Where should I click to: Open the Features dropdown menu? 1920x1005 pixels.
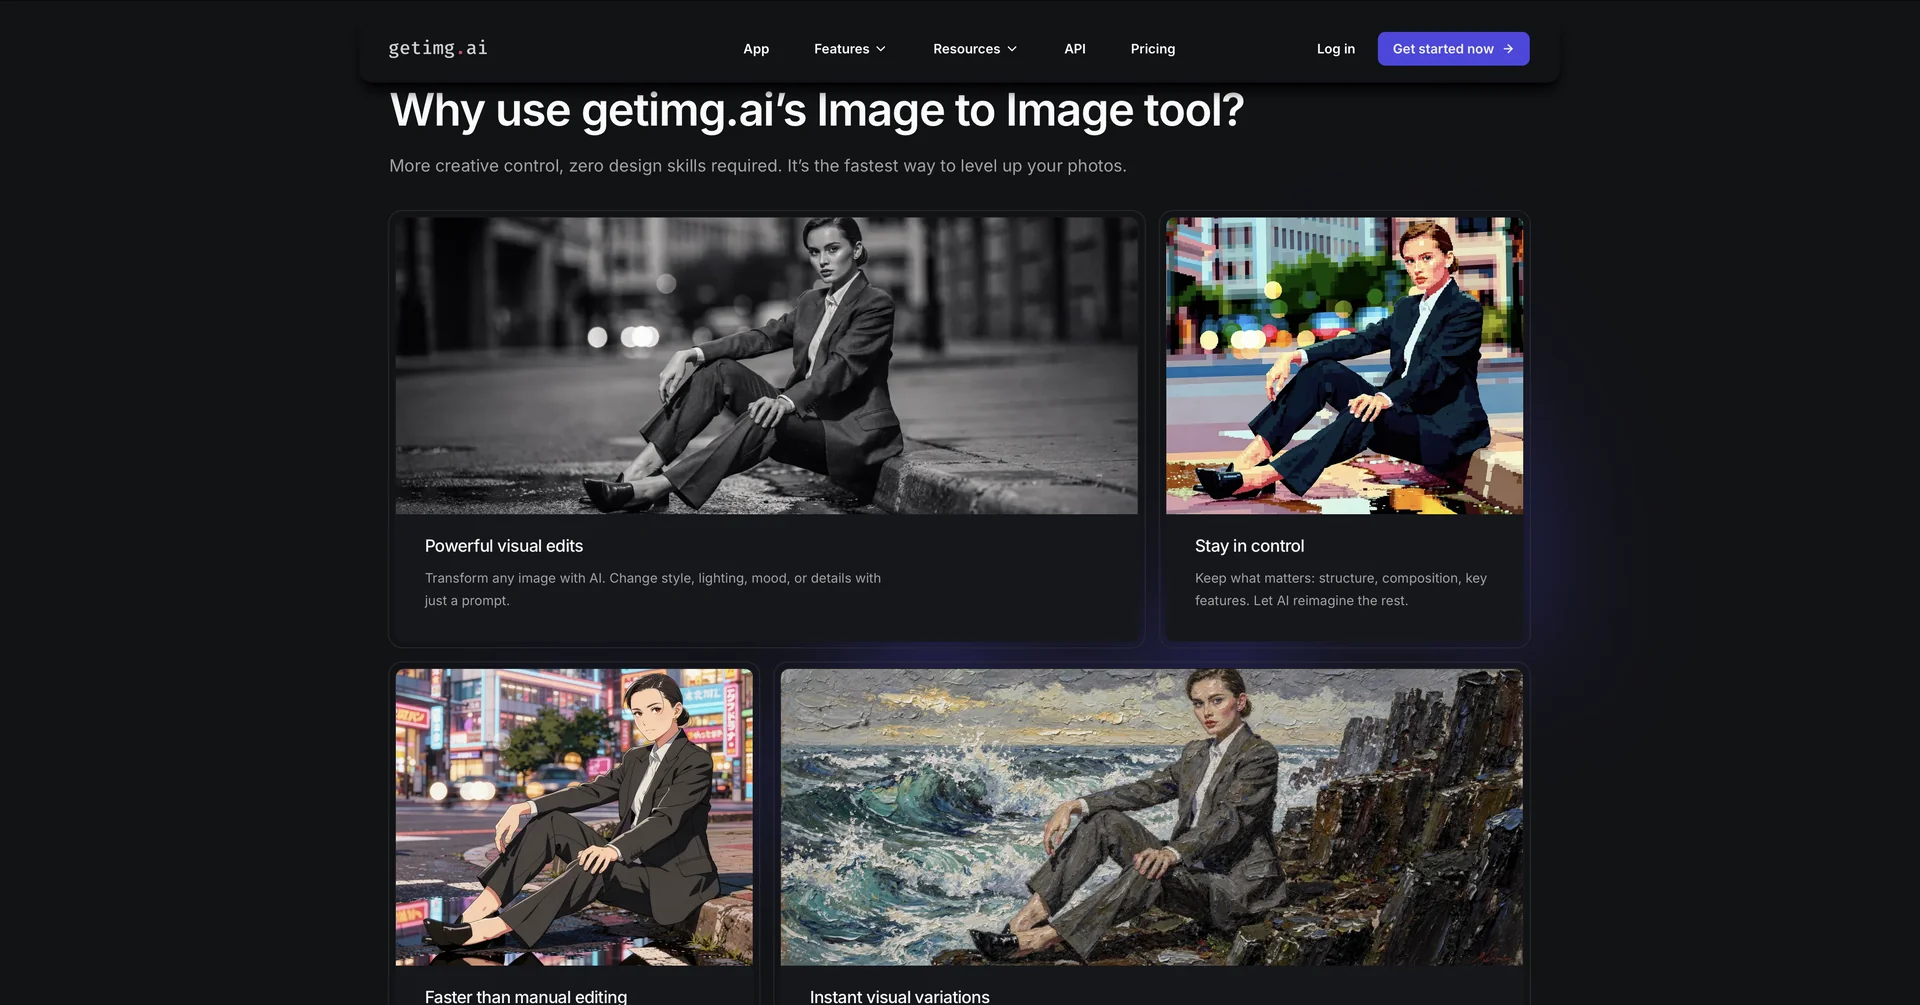click(843, 48)
